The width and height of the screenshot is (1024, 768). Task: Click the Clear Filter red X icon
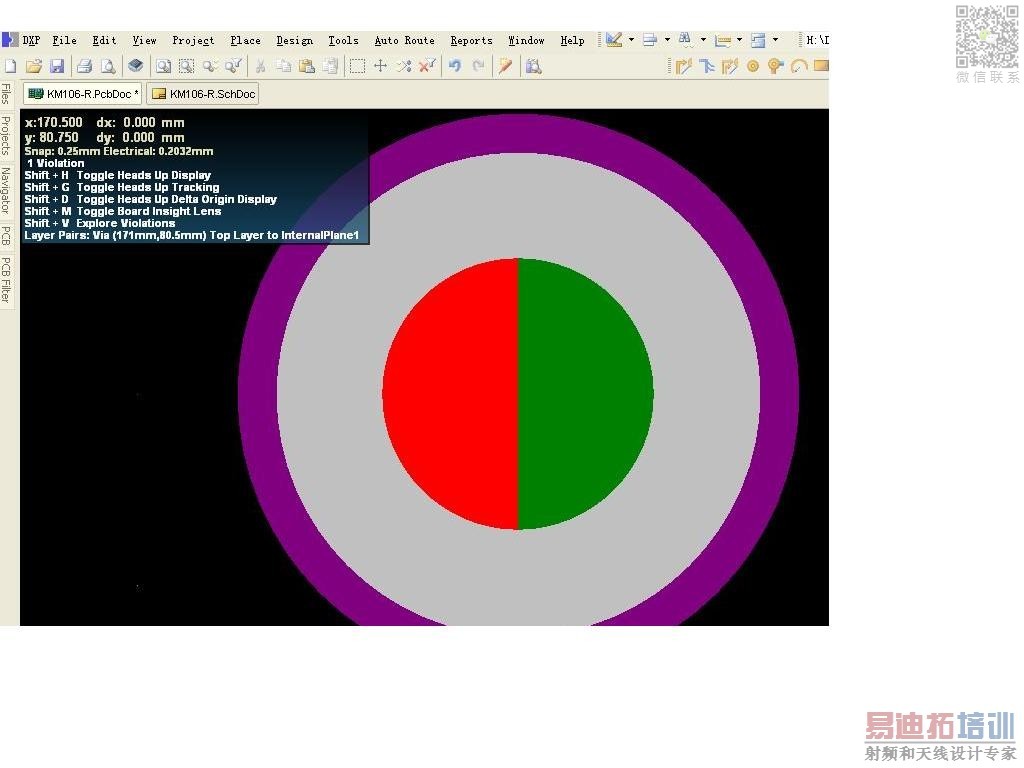427,66
